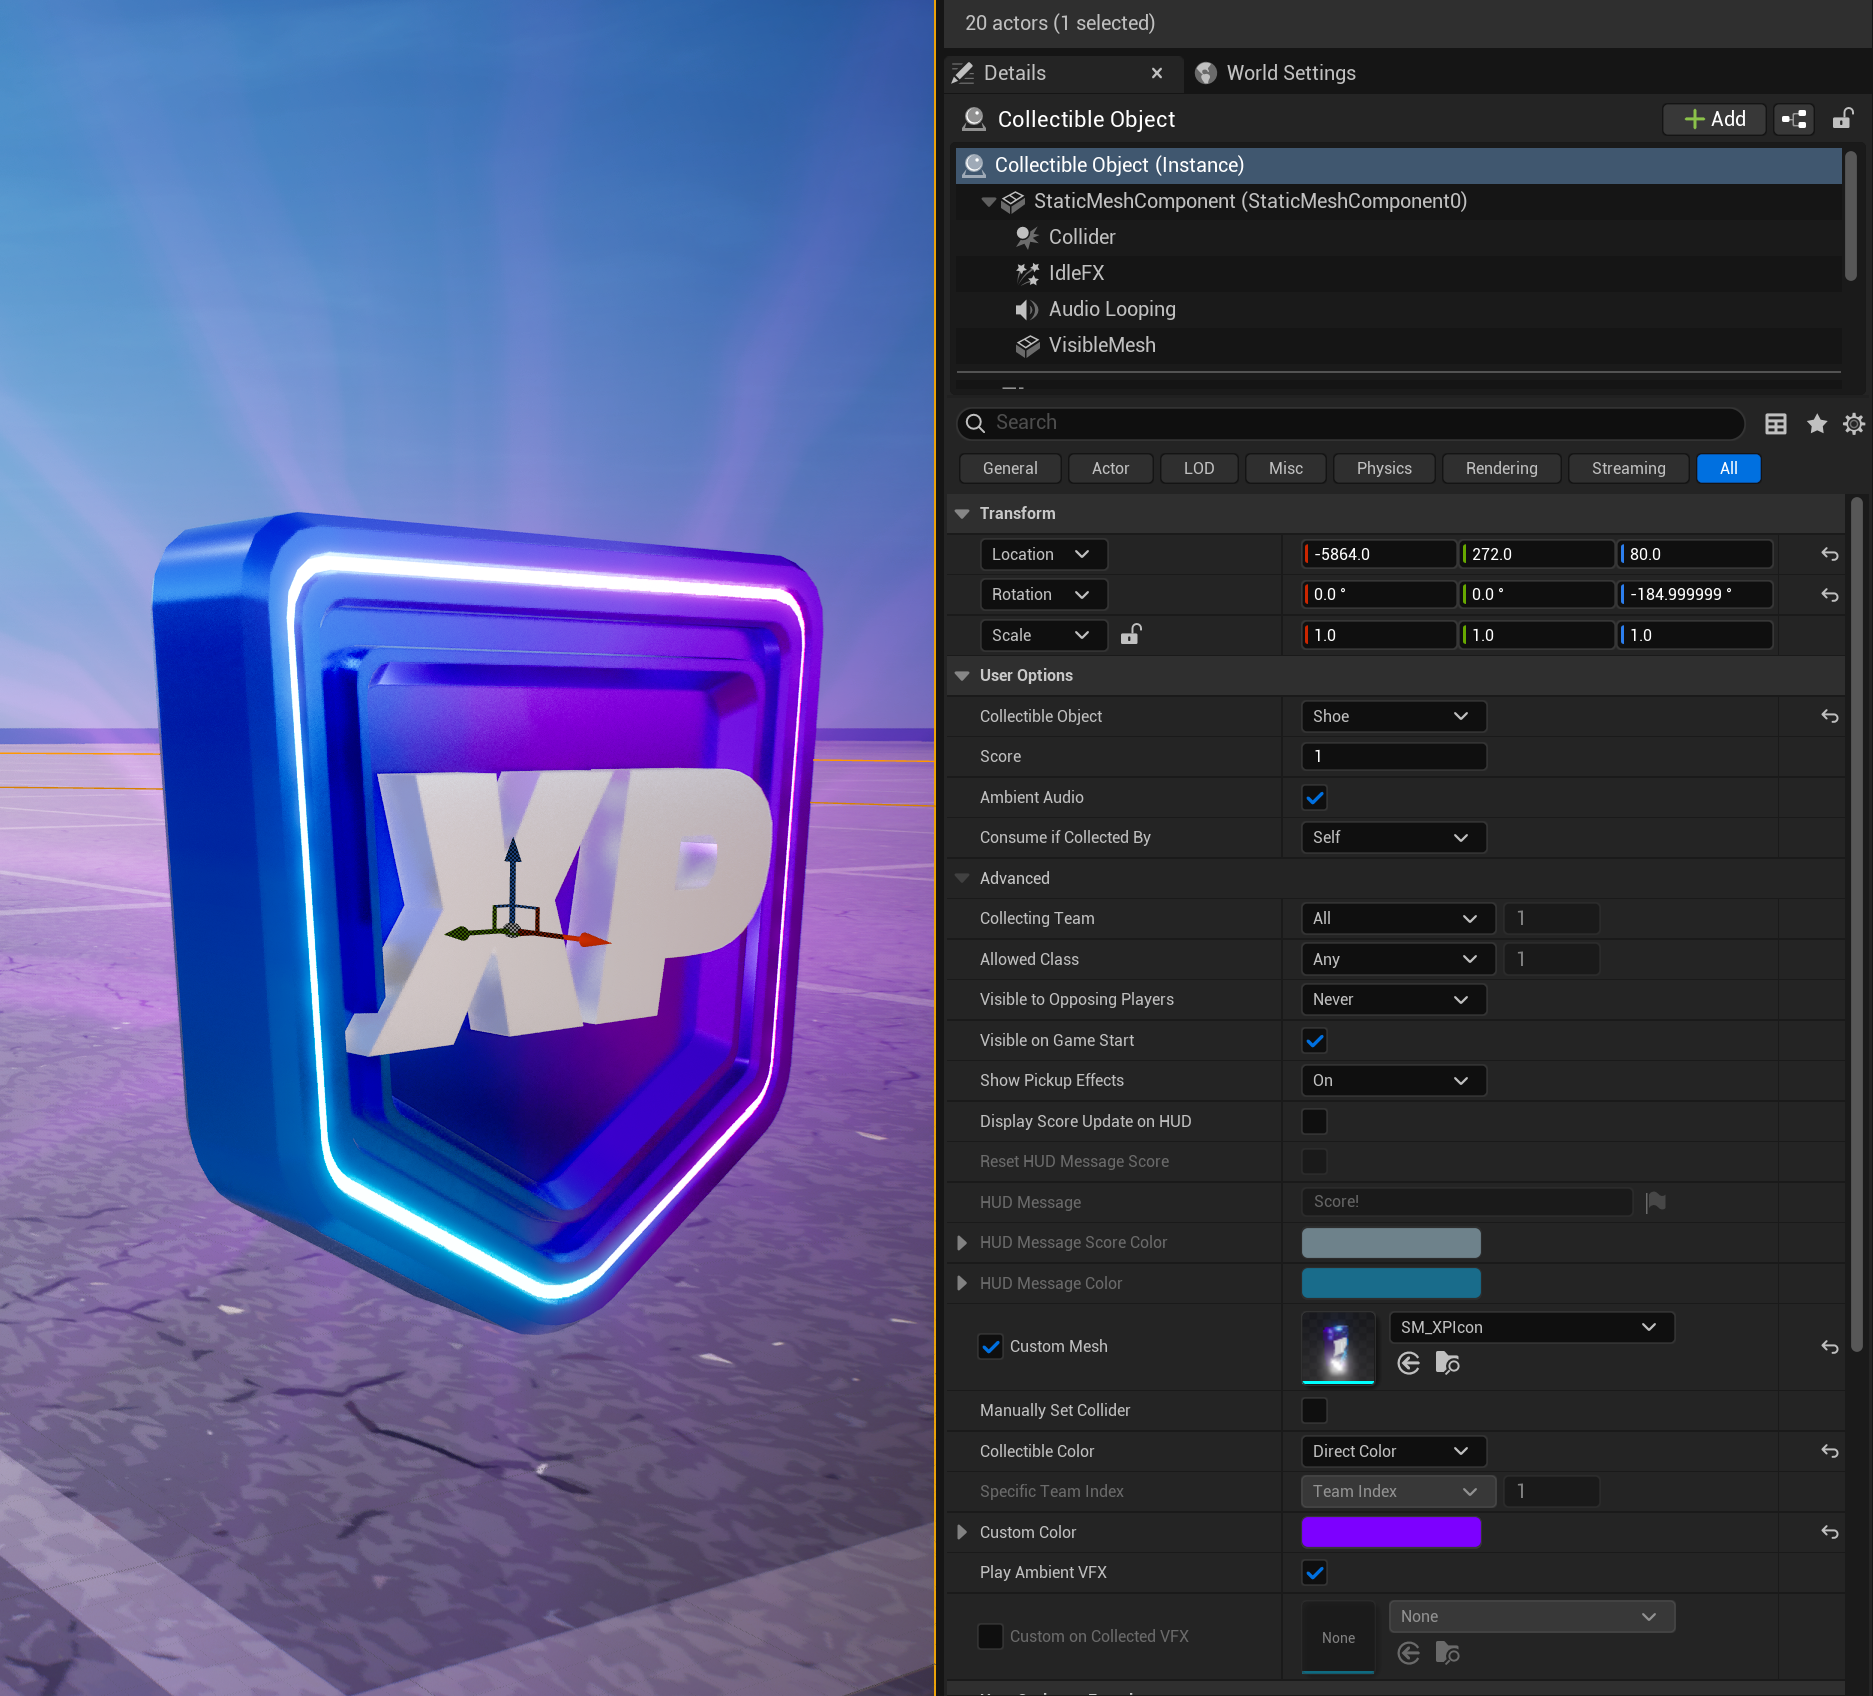The image size is (1873, 1696).
Task: Toggle the Custom Mesh checkbox
Action: (991, 1346)
